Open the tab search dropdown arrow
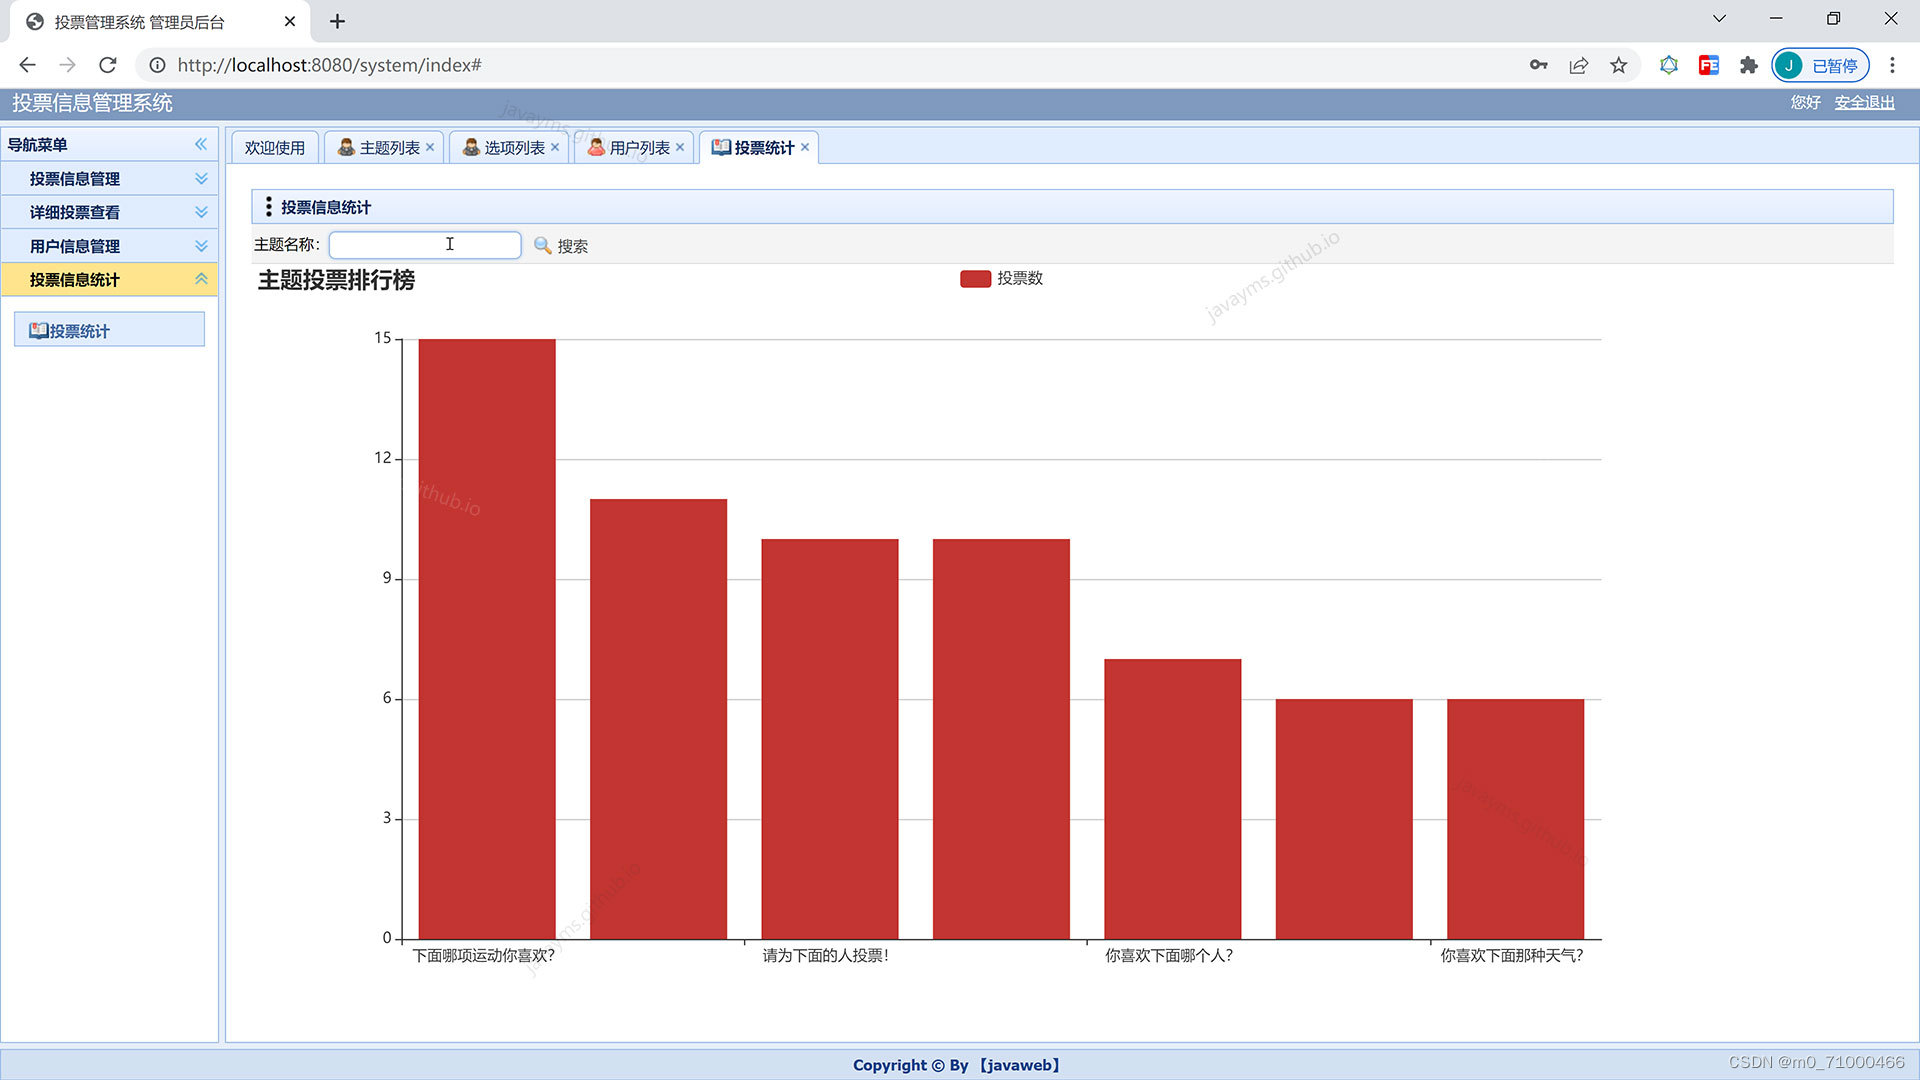 click(x=1719, y=19)
